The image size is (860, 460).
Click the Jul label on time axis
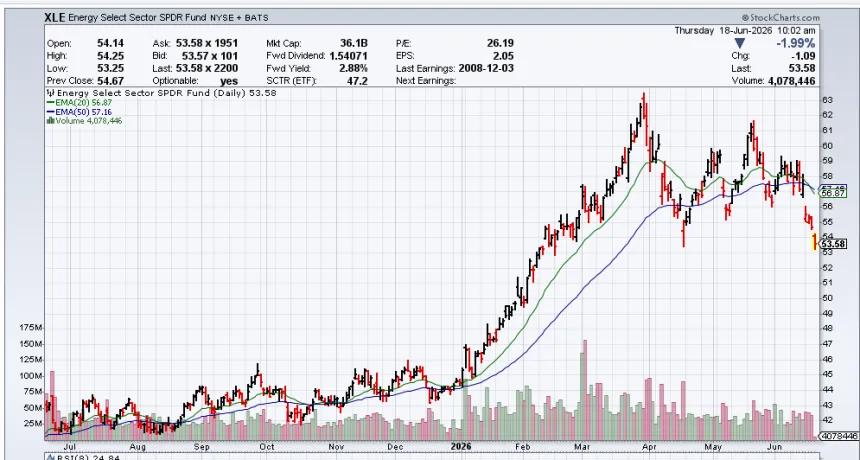(x=70, y=447)
